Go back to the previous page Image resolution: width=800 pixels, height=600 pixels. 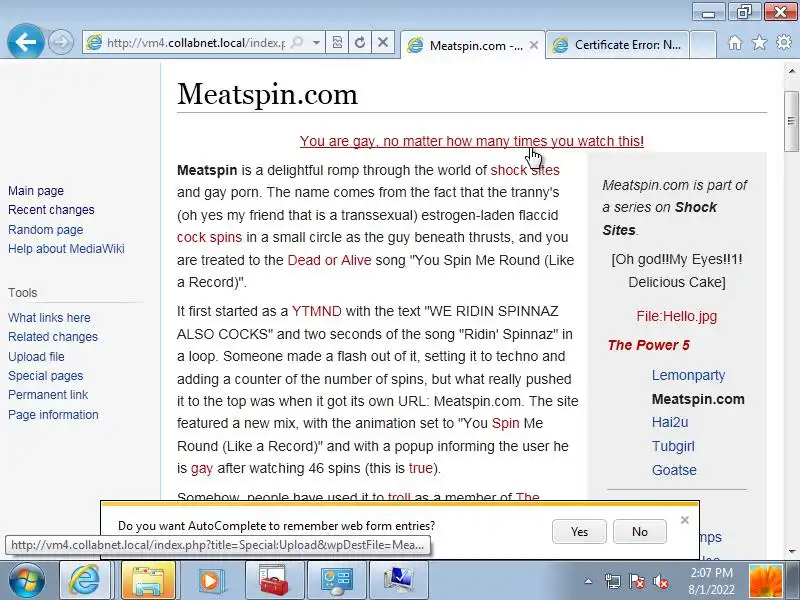click(26, 41)
